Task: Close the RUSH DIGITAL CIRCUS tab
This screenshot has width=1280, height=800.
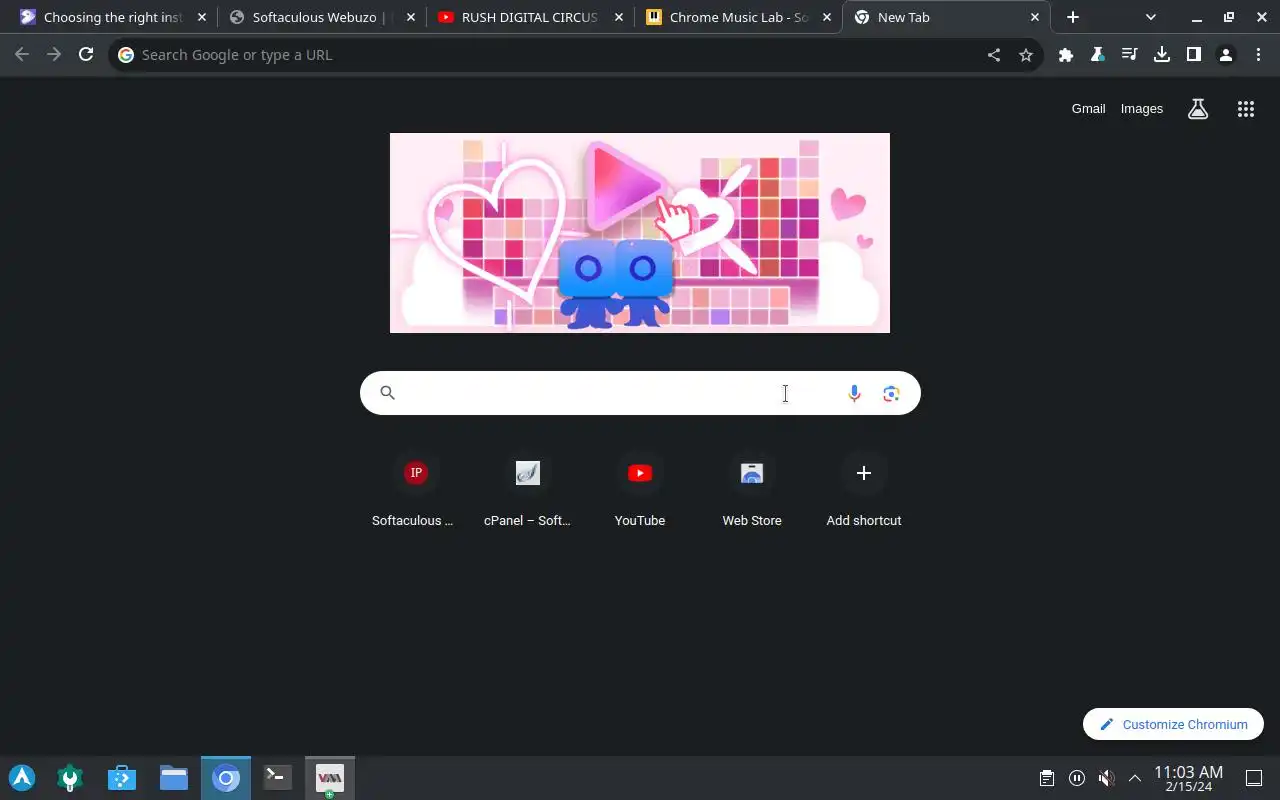Action: pyautogui.click(x=618, y=17)
